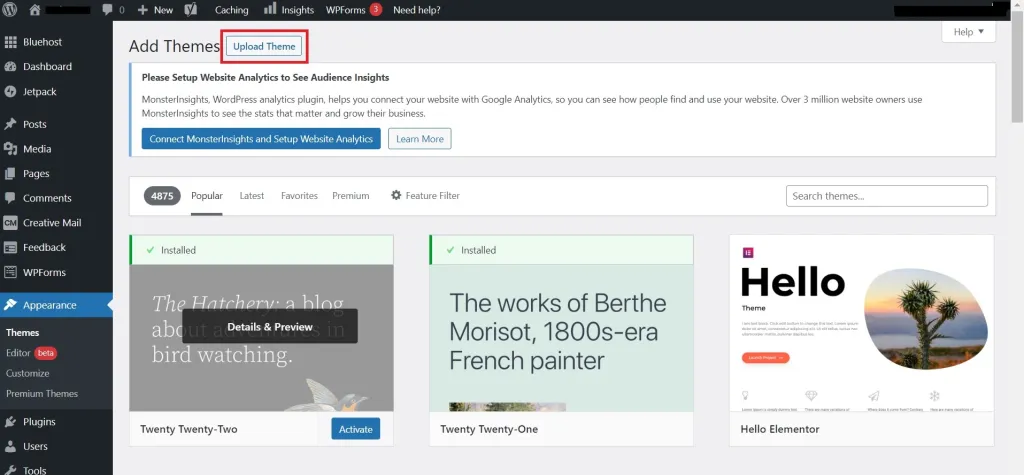This screenshot has height=475, width=1024.
Task: Open the Premium Themes submenu item
Action: point(42,393)
